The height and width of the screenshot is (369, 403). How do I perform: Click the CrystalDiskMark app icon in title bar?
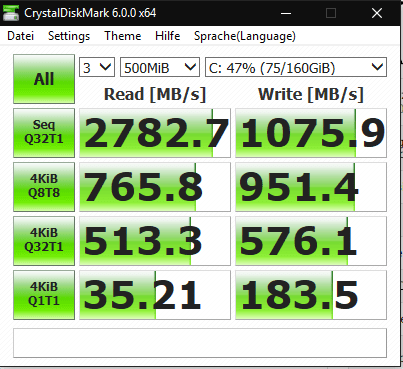click(x=10, y=13)
